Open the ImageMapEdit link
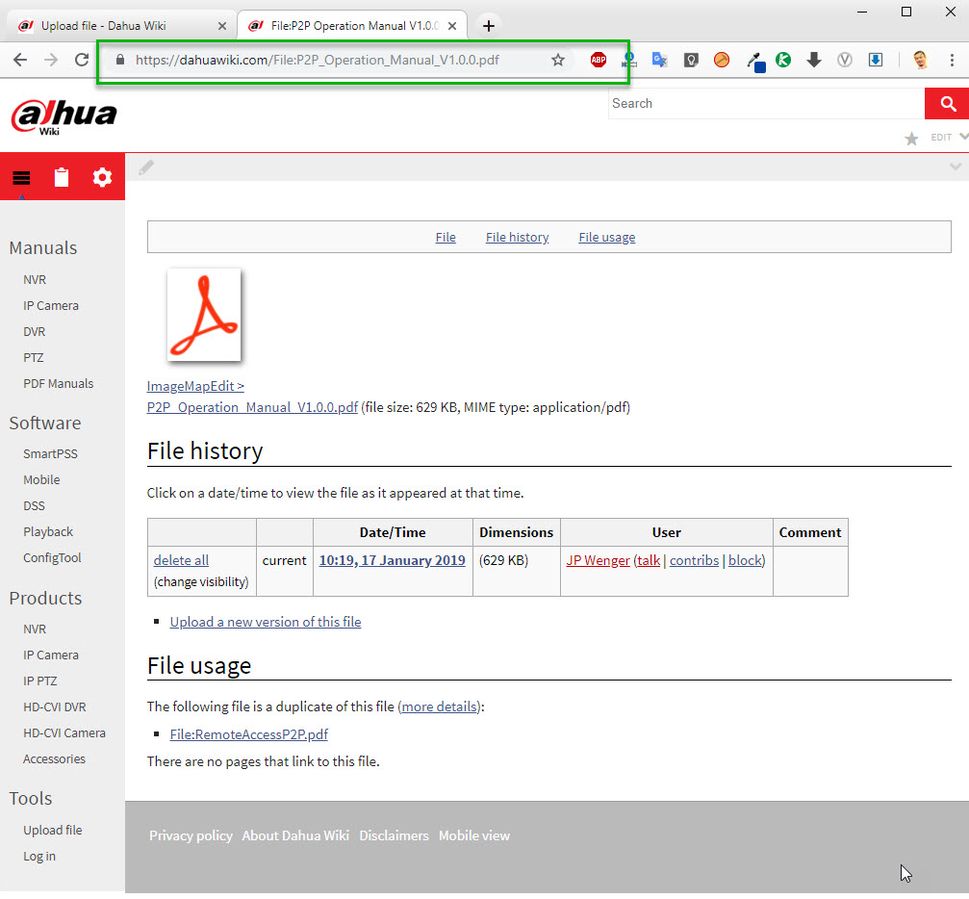969x899 pixels. [x=195, y=386]
